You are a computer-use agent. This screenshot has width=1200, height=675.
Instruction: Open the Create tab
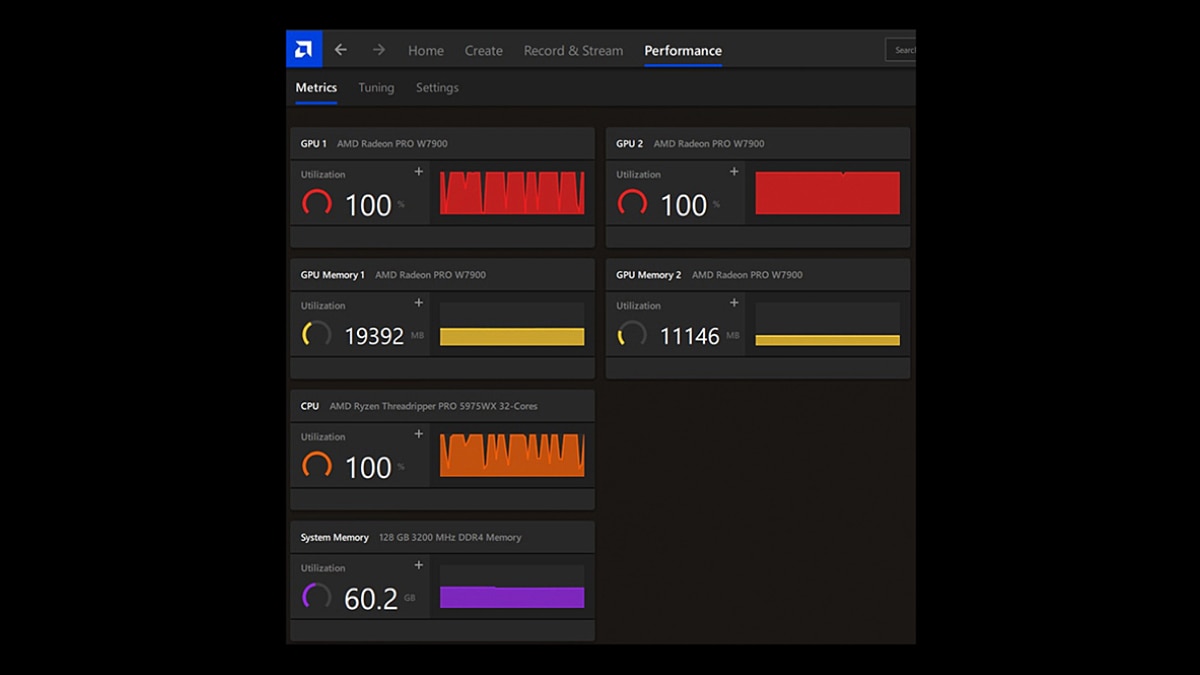pos(484,51)
